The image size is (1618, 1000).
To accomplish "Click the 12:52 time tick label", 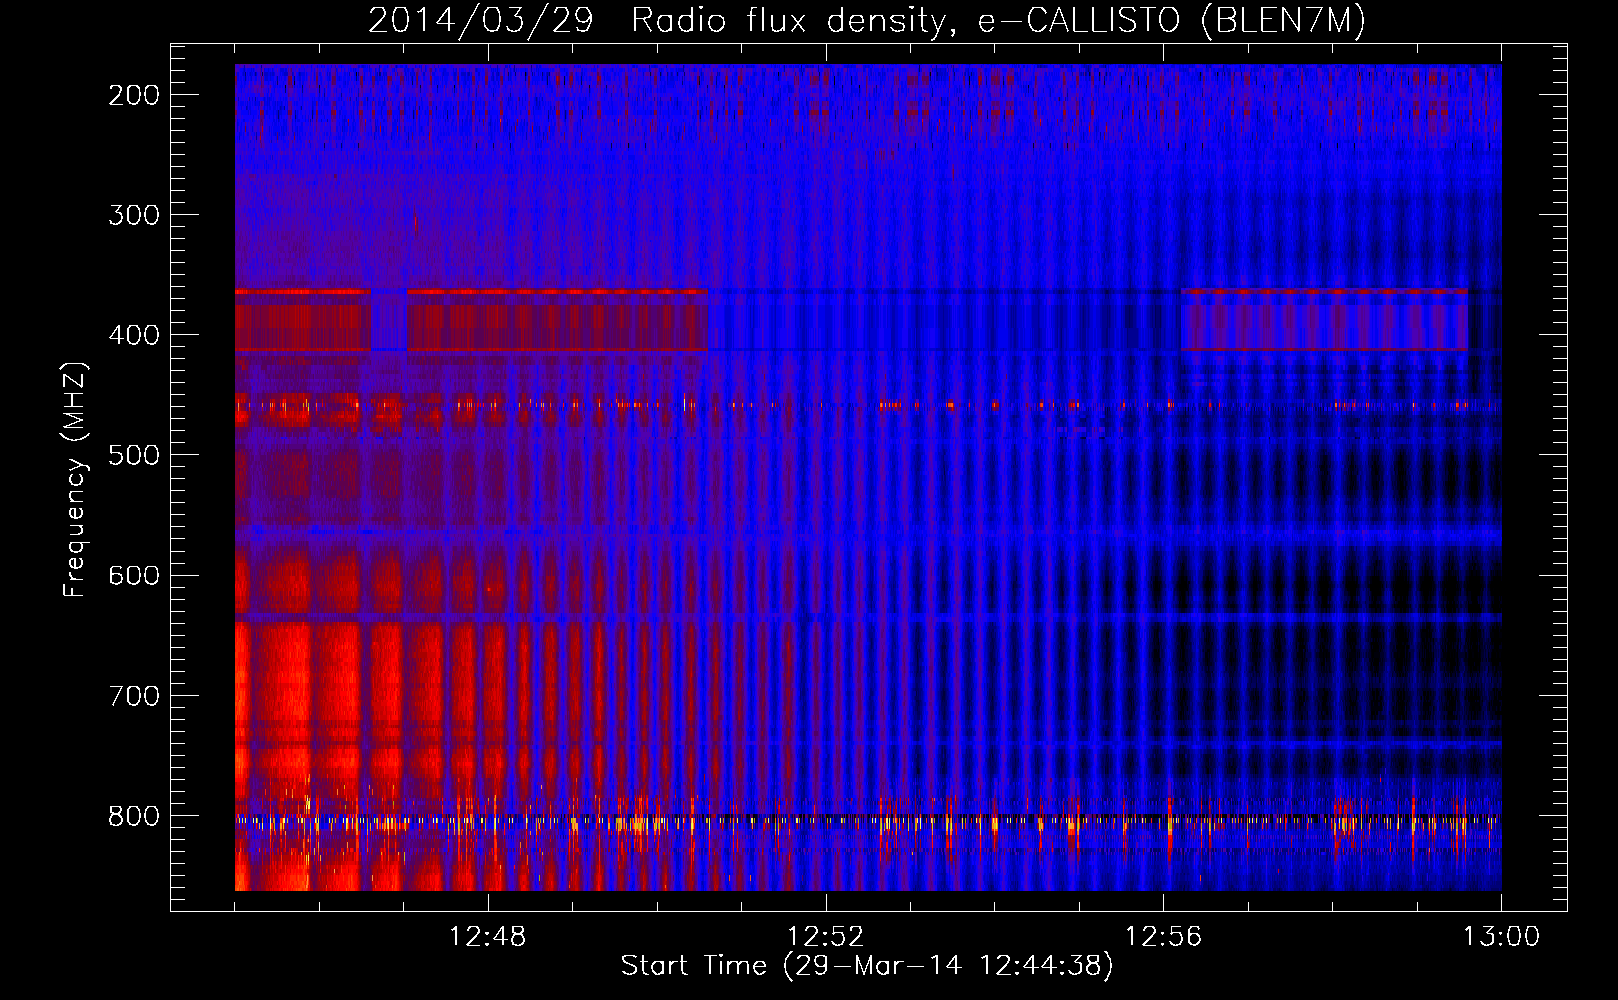I will click(826, 937).
